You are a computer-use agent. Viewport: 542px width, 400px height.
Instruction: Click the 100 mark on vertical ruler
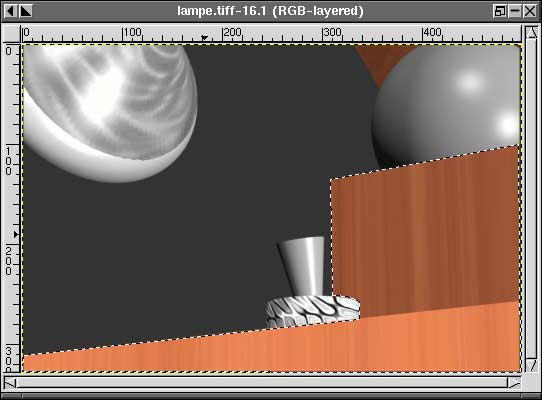(x=8, y=161)
